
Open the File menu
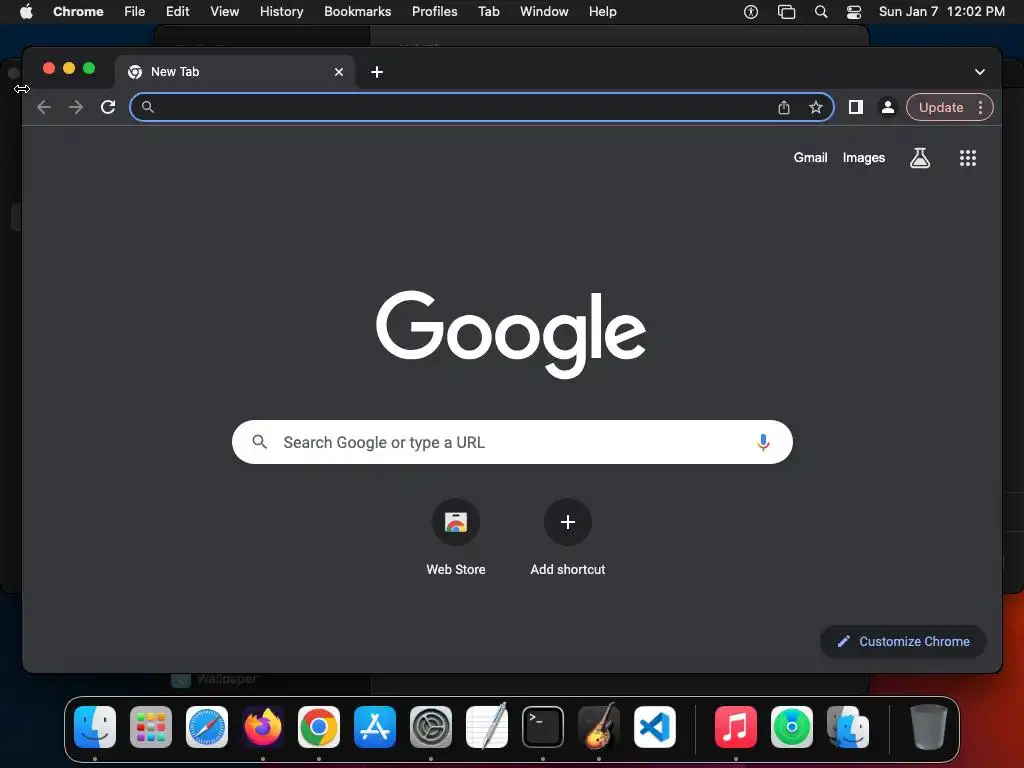tap(135, 12)
